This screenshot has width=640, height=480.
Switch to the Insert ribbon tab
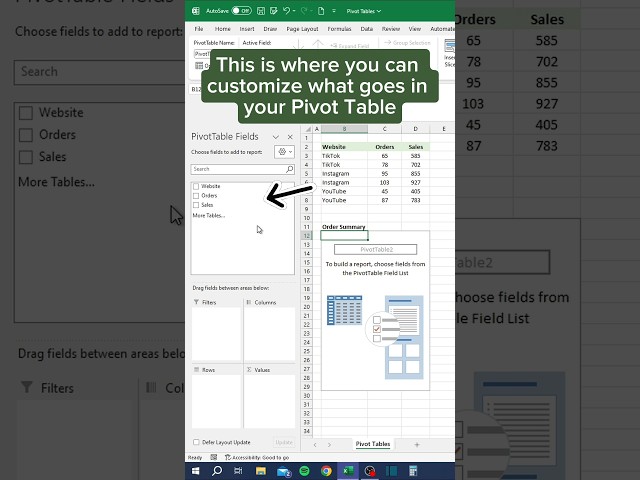pos(247,29)
